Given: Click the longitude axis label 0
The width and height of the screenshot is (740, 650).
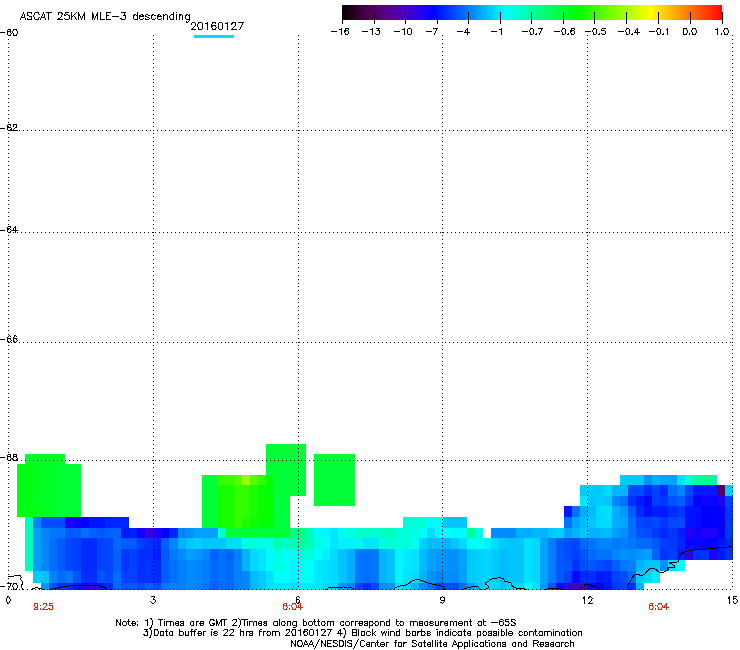Looking at the screenshot, I should click(8, 600).
